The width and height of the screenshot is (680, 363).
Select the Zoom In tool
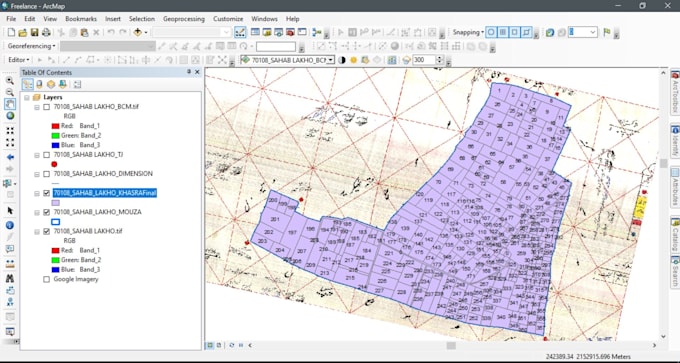[10, 81]
